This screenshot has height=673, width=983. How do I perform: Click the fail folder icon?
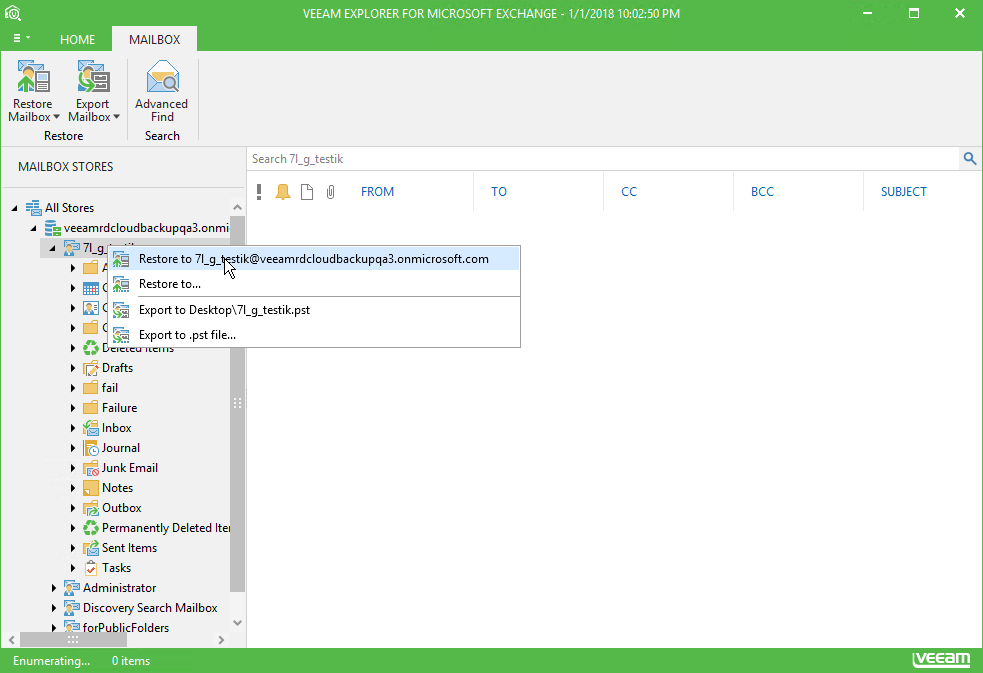point(91,388)
